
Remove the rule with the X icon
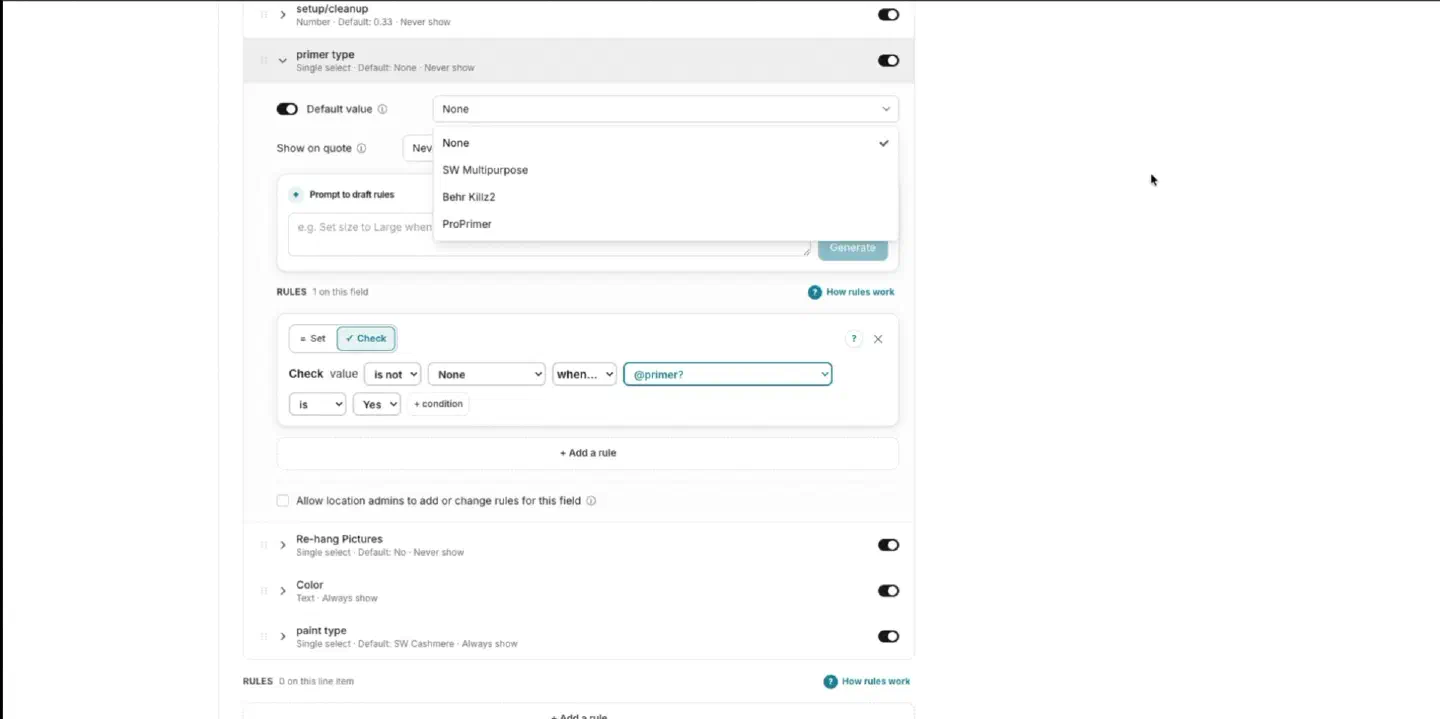tap(878, 339)
